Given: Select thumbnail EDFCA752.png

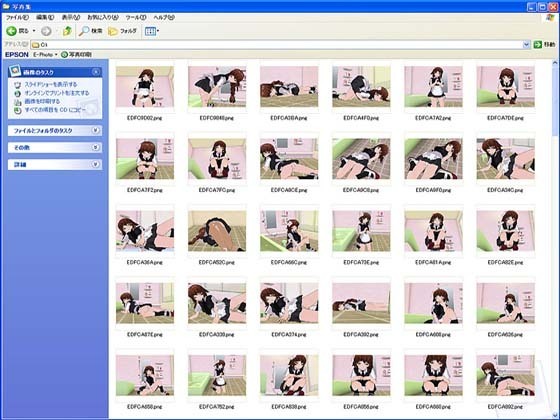Looking at the screenshot, I should 217,375.
